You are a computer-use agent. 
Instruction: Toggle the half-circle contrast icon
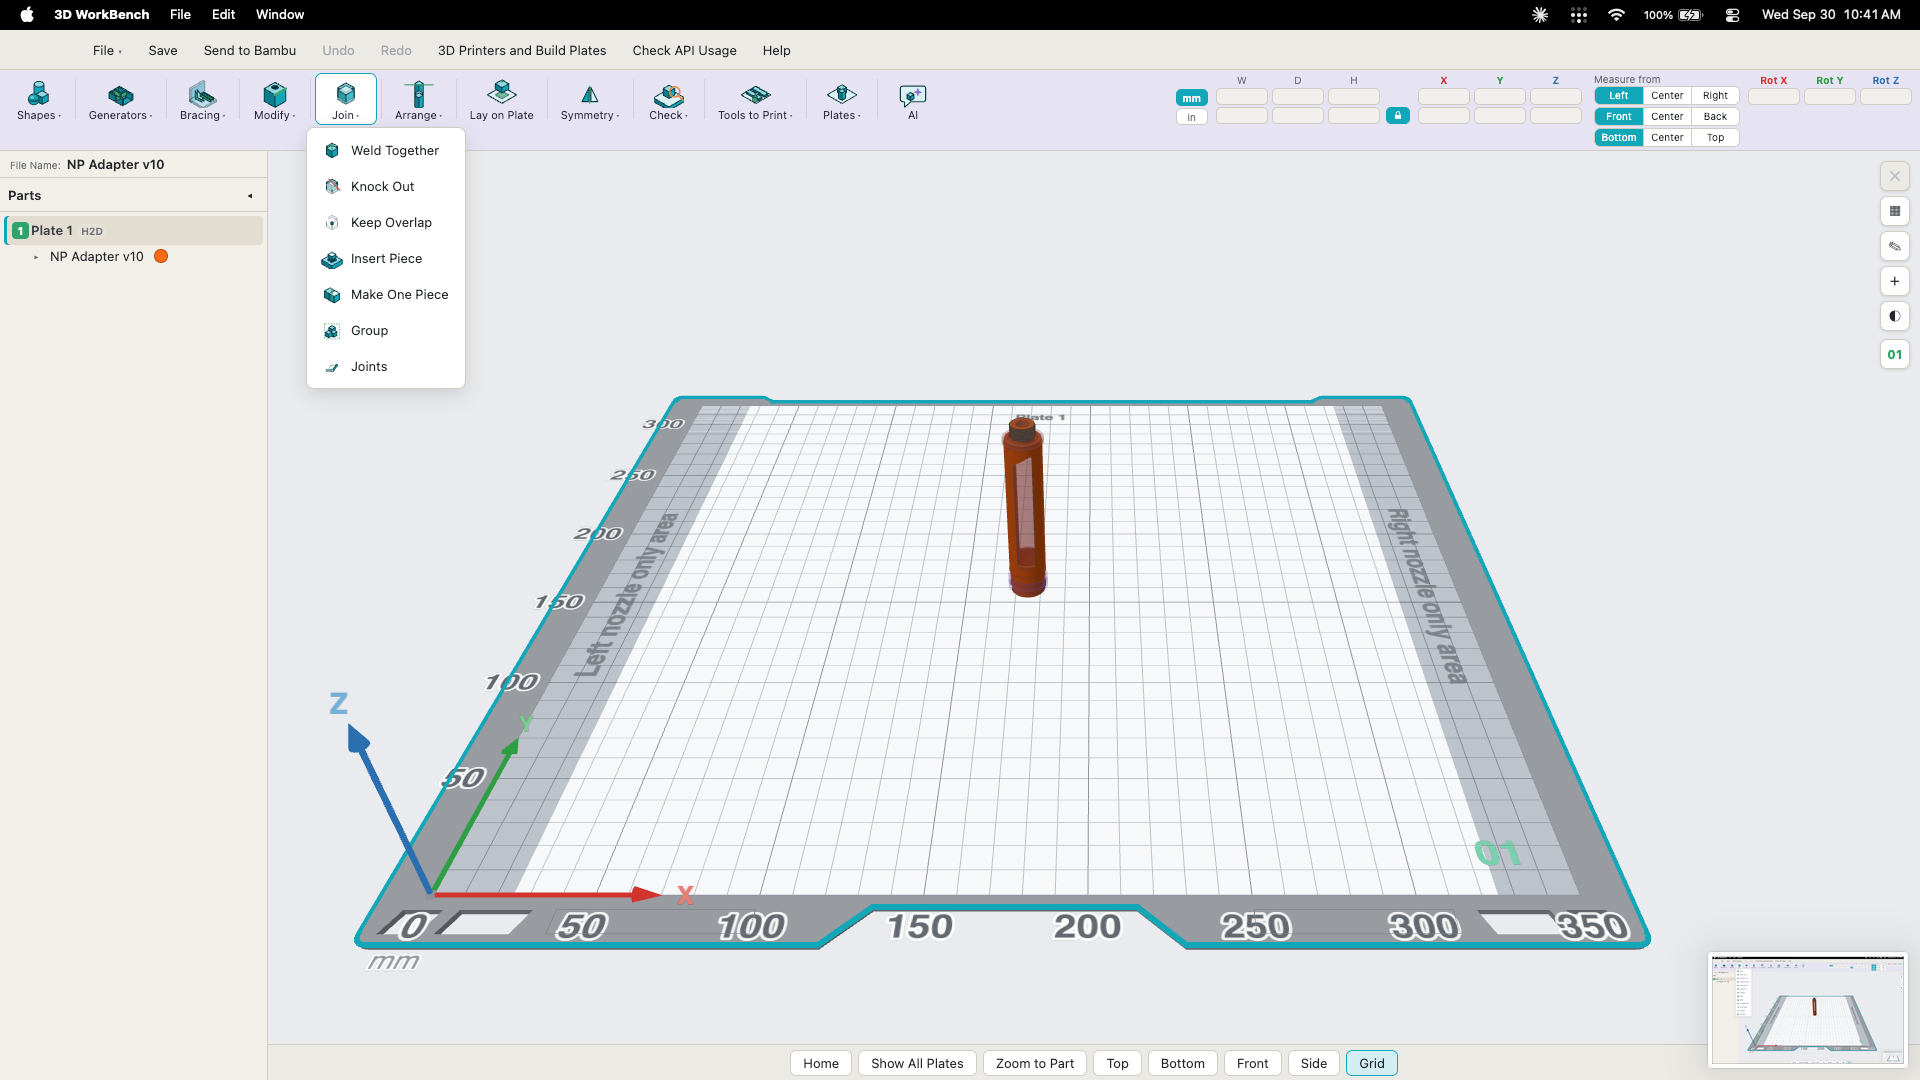click(x=1894, y=316)
